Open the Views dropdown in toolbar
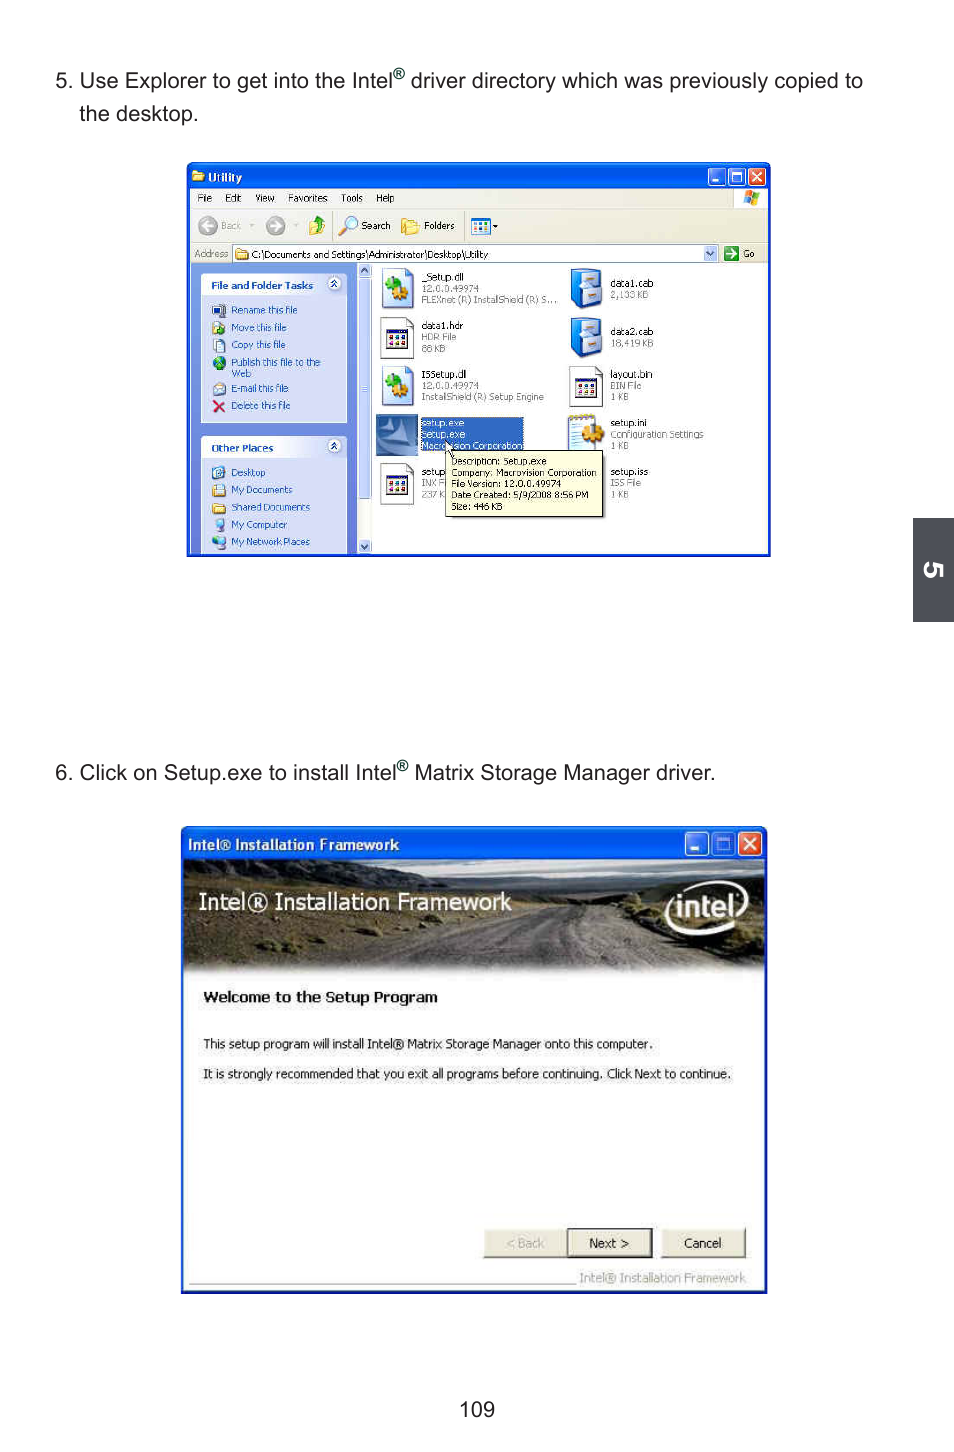954x1452 pixels. point(484,226)
